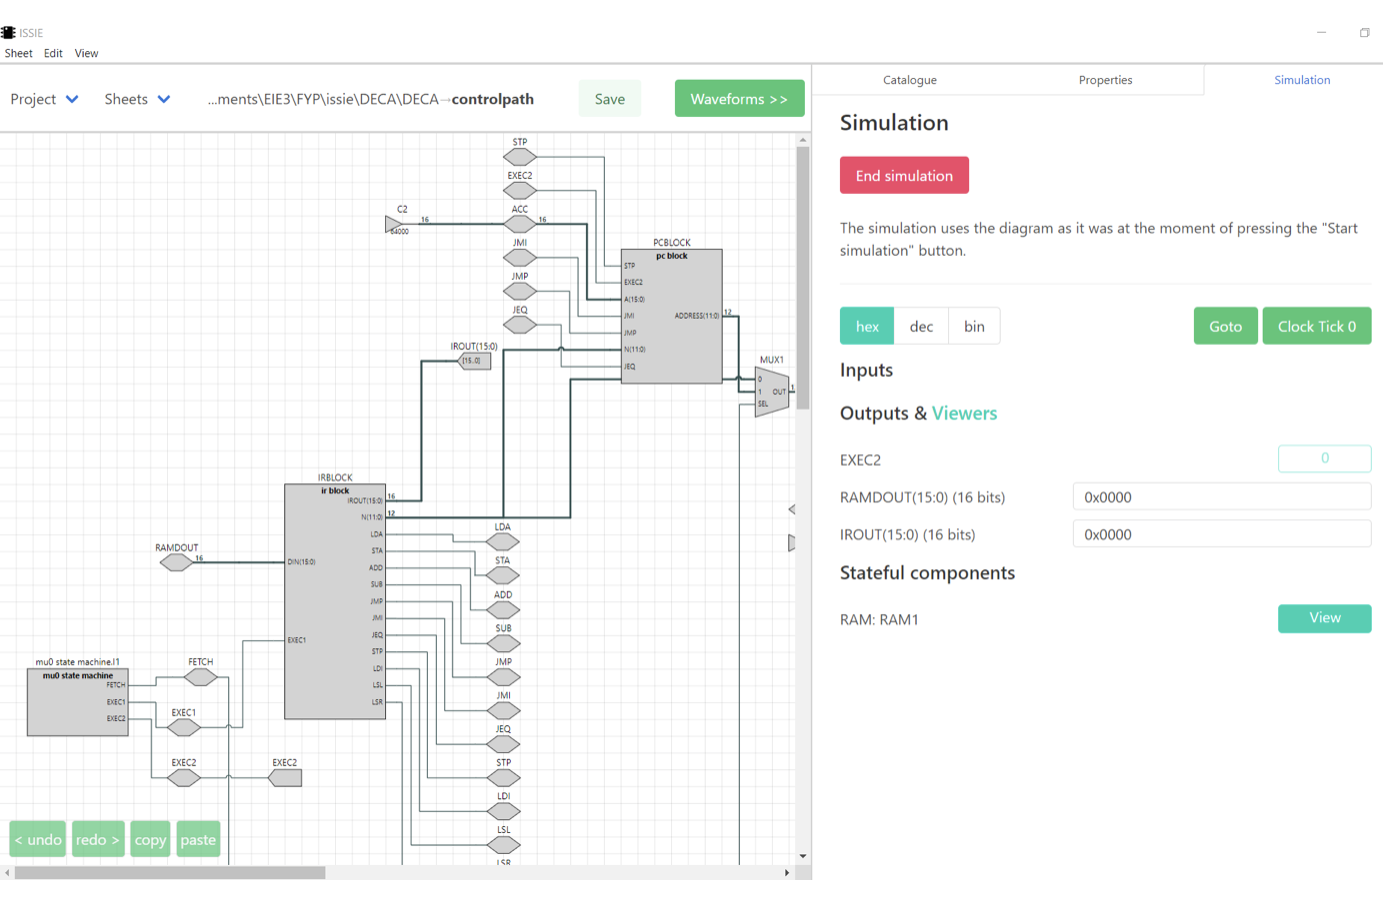
Task: Click the copy button
Action: click(x=150, y=839)
